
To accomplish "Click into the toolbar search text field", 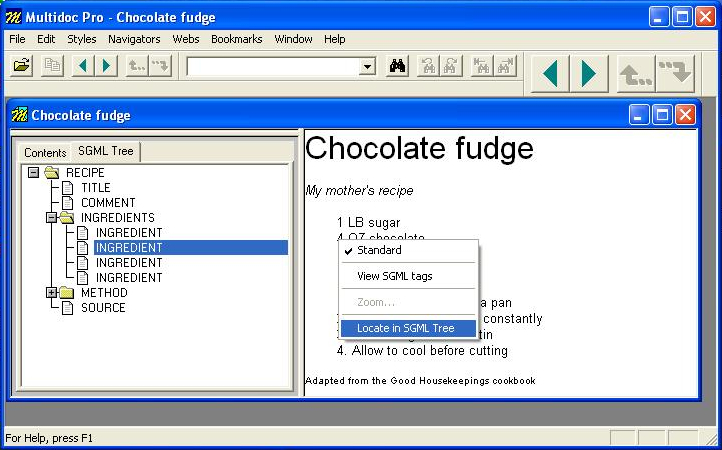I will [273, 67].
